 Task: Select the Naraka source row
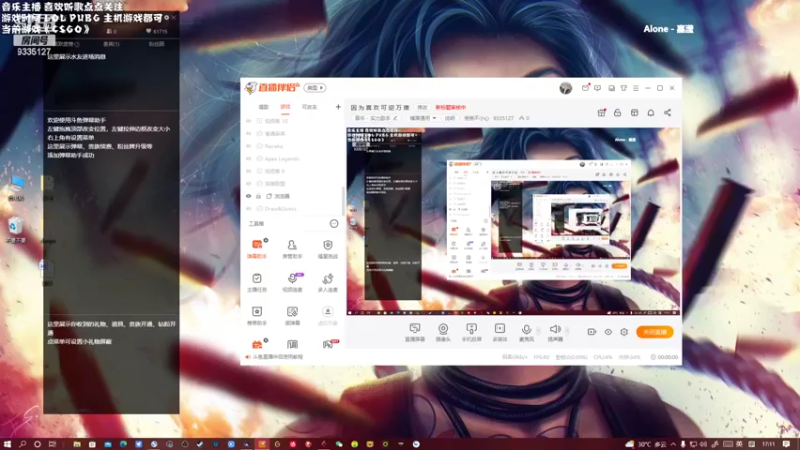pos(293,146)
